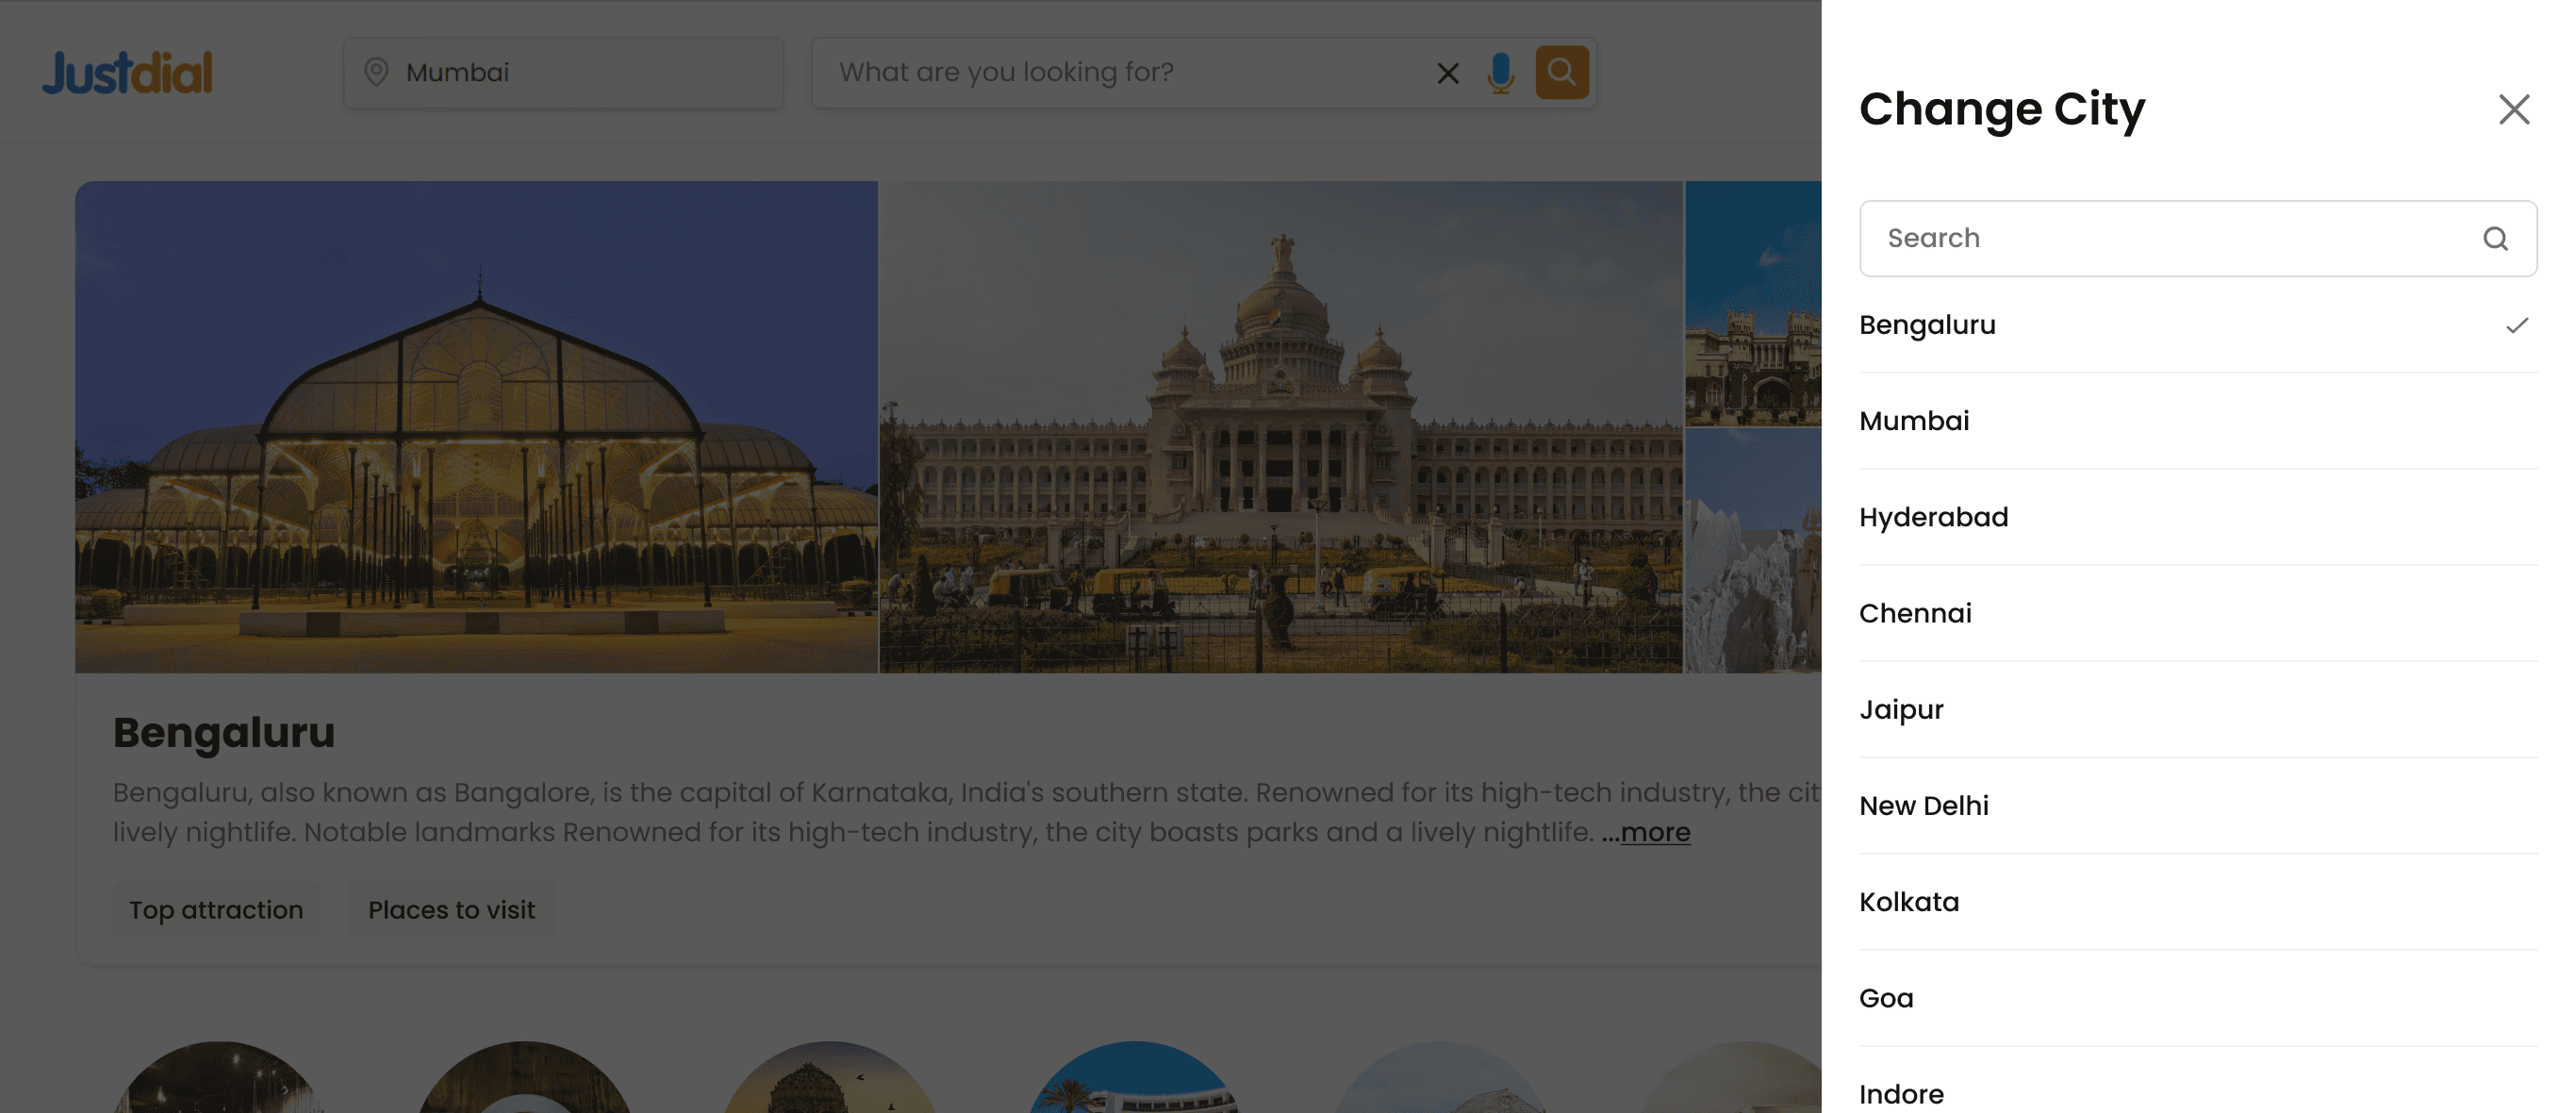Open the Places to visit tag

[451, 910]
